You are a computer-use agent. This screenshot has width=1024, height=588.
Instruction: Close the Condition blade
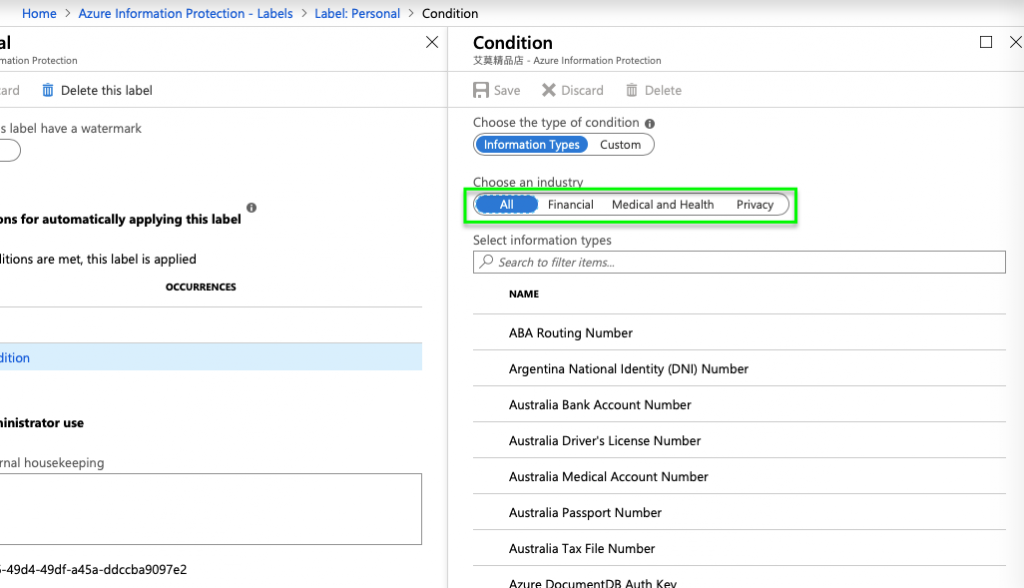tap(1016, 42)
